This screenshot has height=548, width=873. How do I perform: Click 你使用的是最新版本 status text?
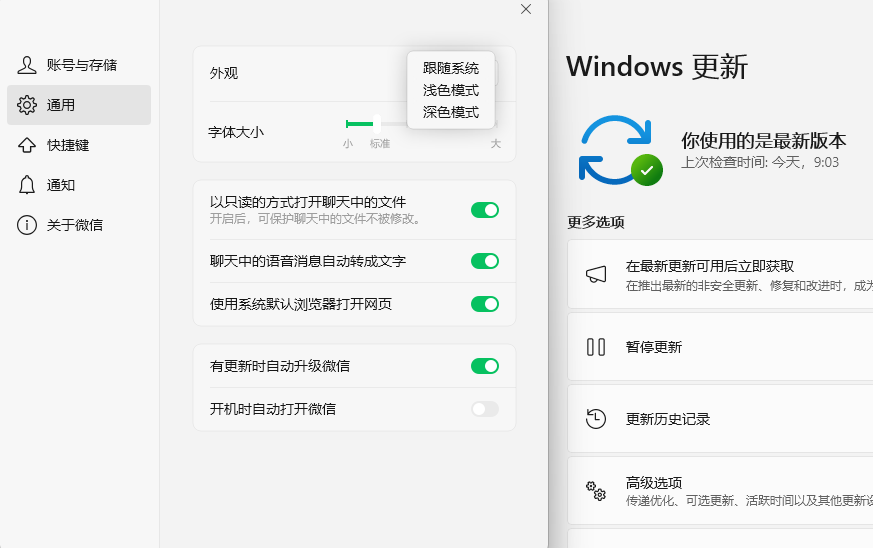(763, 141)
